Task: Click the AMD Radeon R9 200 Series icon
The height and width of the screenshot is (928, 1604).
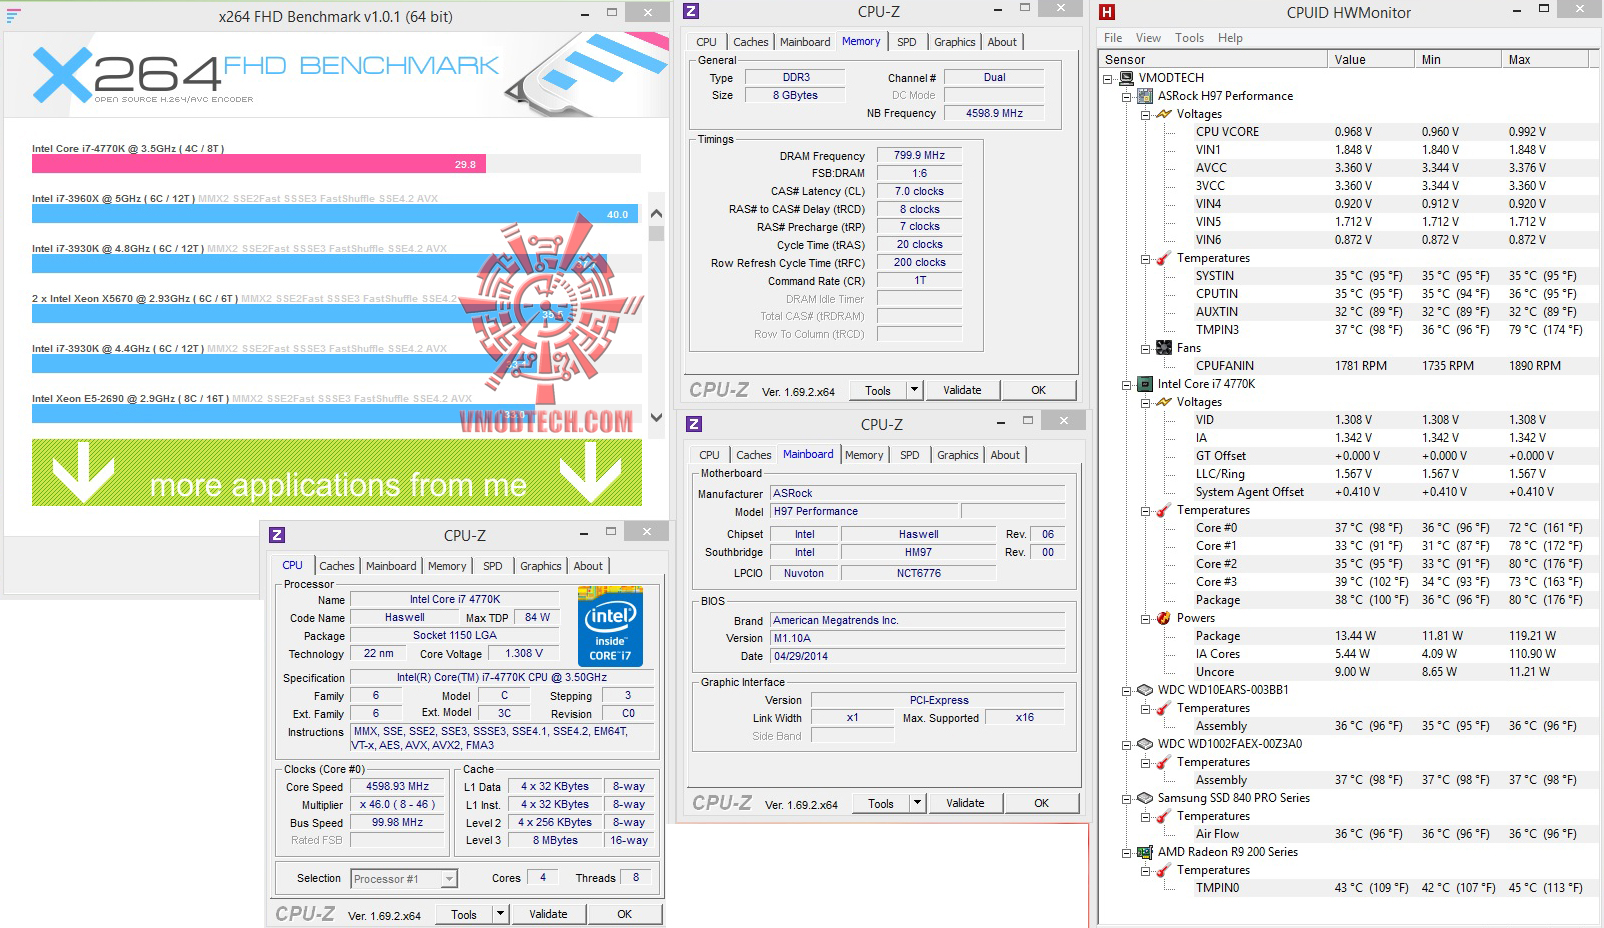Action: 1145,852
